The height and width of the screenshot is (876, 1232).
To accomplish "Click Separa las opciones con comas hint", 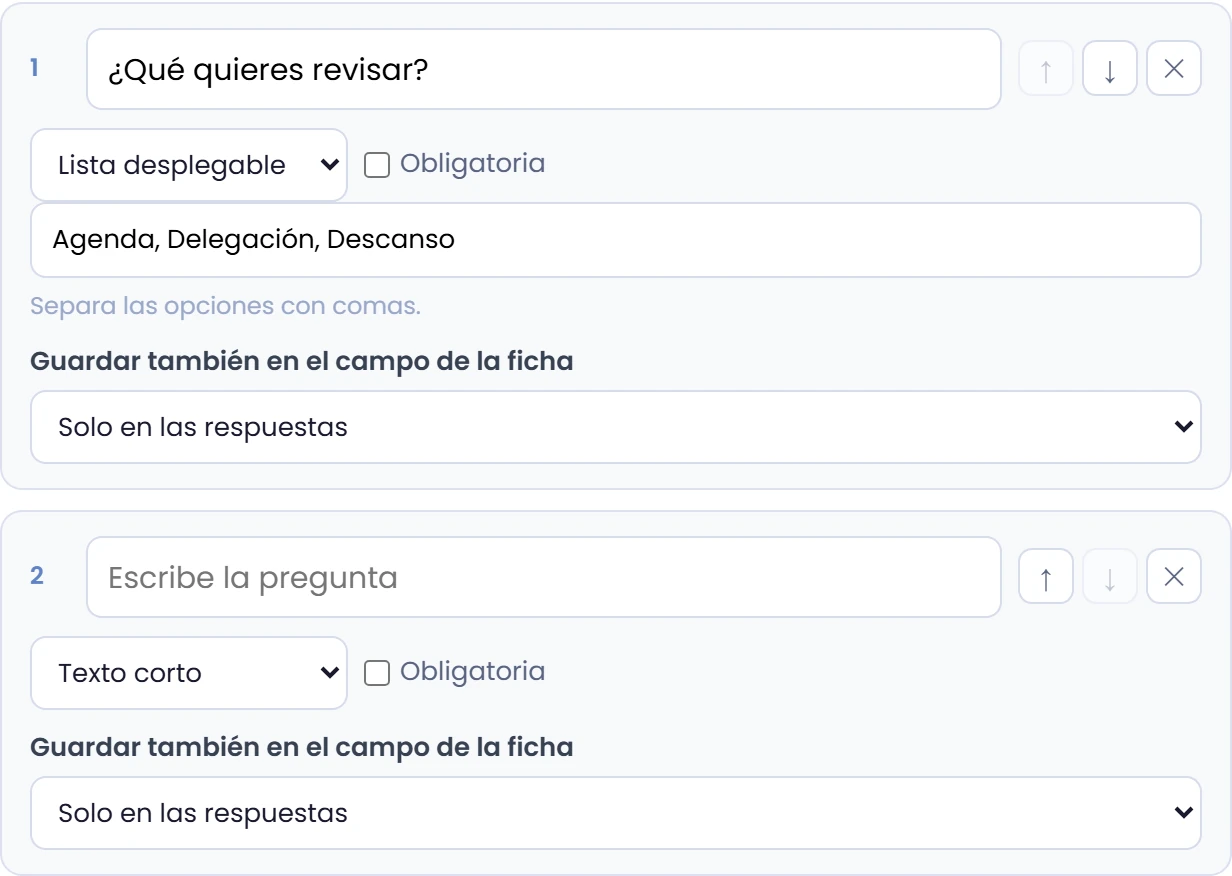I will [x=225, y=305].
